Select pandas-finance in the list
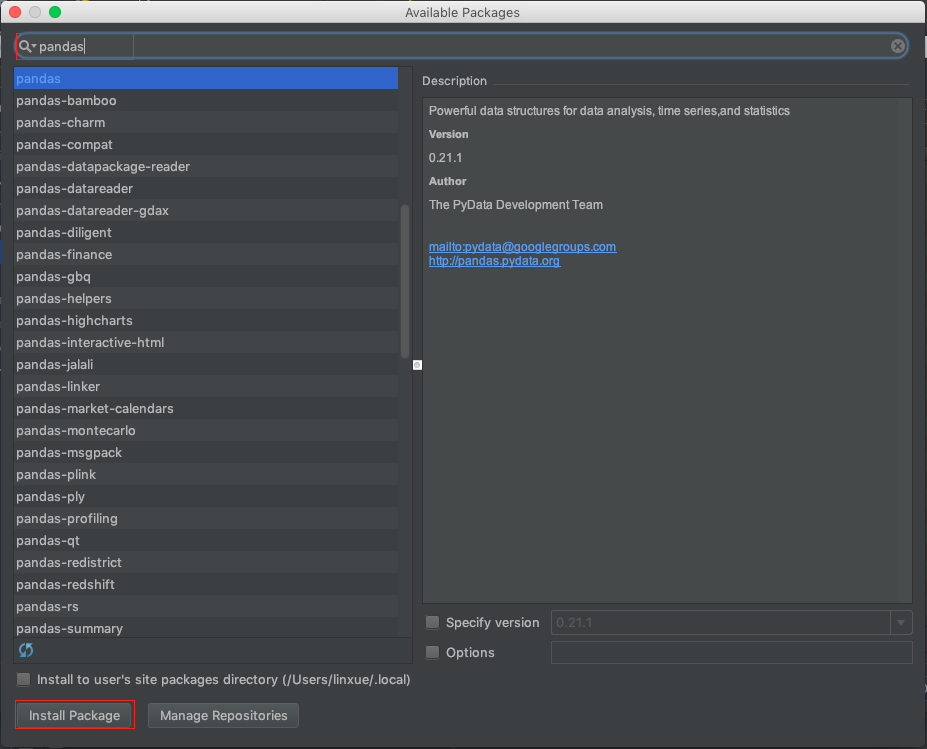This screenshot has width=927, height=749. [x=206, y=254]
